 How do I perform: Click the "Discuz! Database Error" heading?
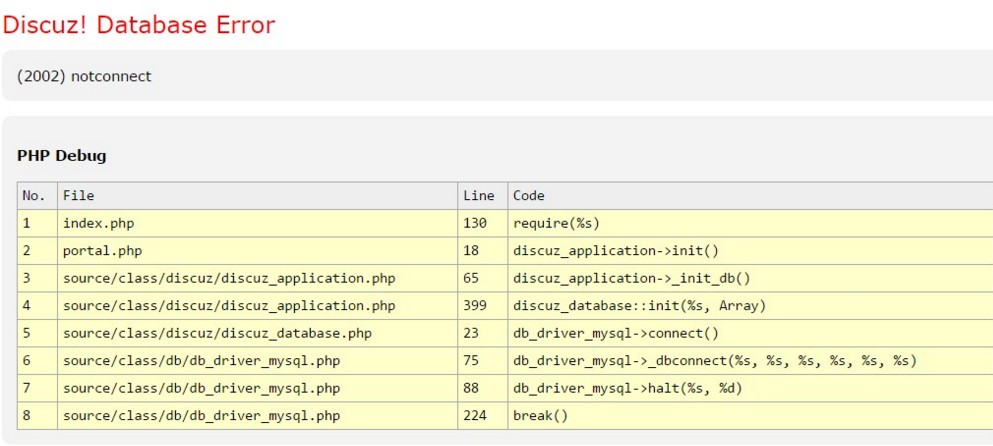(x=139, y=25)
